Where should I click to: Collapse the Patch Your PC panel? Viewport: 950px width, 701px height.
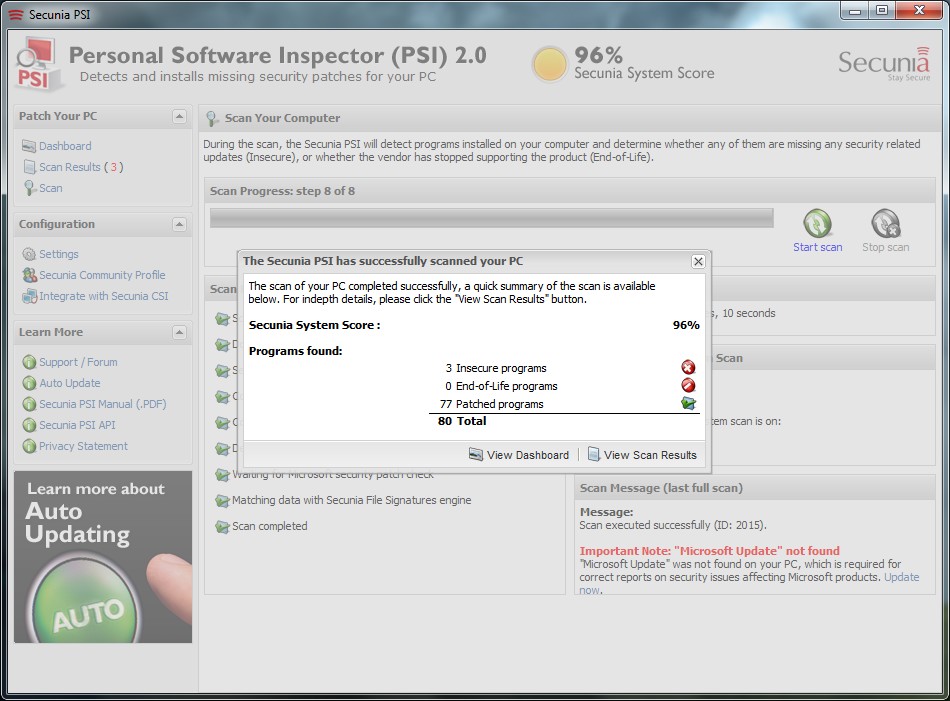(x=179, y=116)
